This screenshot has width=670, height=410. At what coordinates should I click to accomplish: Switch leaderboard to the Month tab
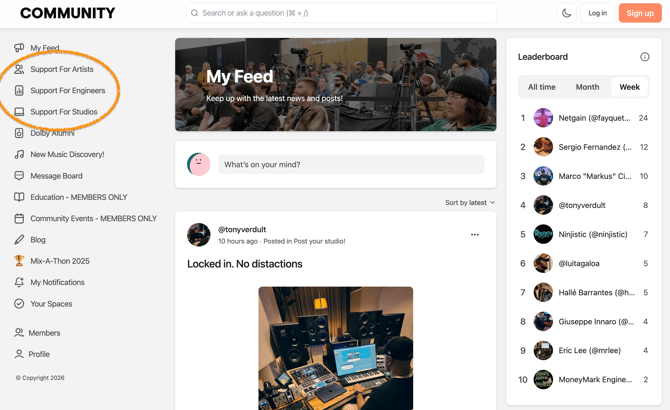(587, 87)
